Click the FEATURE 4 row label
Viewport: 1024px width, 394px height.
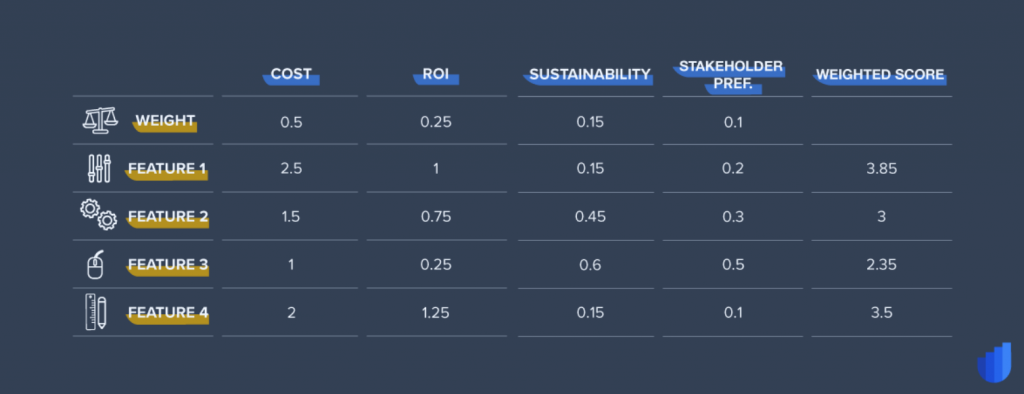click(x=168, y=314)
